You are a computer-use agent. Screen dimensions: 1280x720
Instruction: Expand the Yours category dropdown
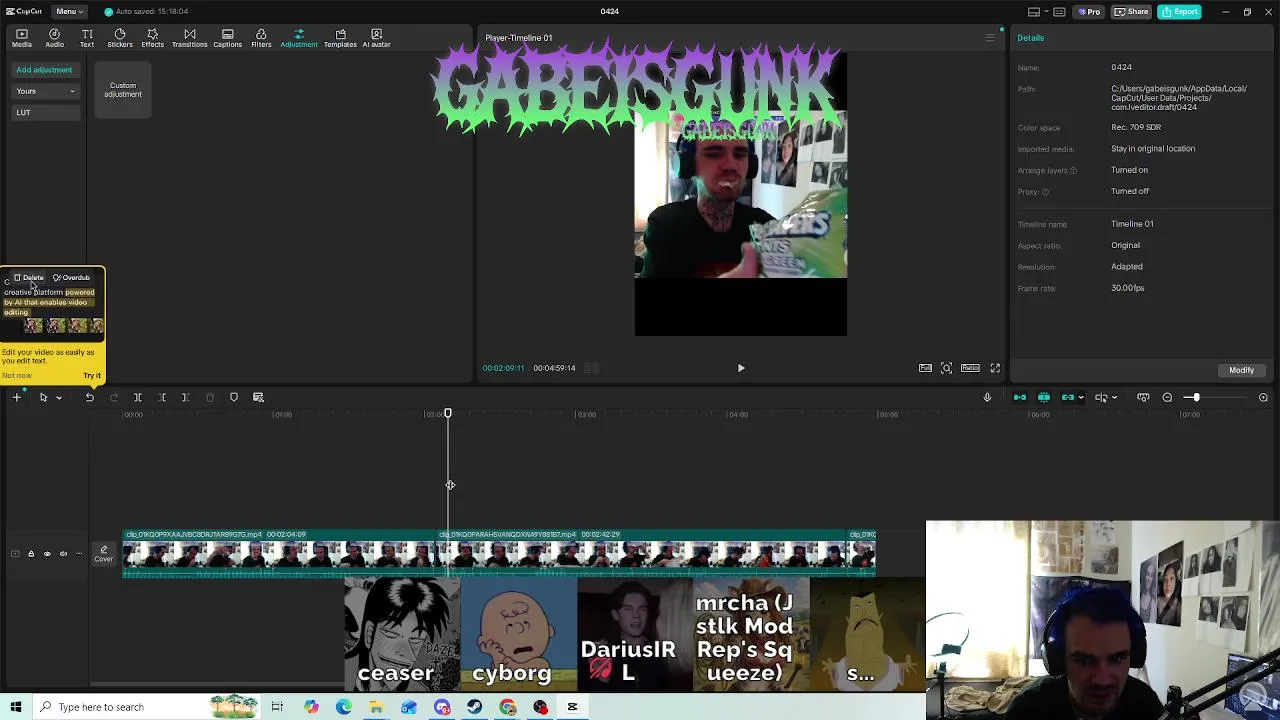pyautogui.click(x=46, y=91)
